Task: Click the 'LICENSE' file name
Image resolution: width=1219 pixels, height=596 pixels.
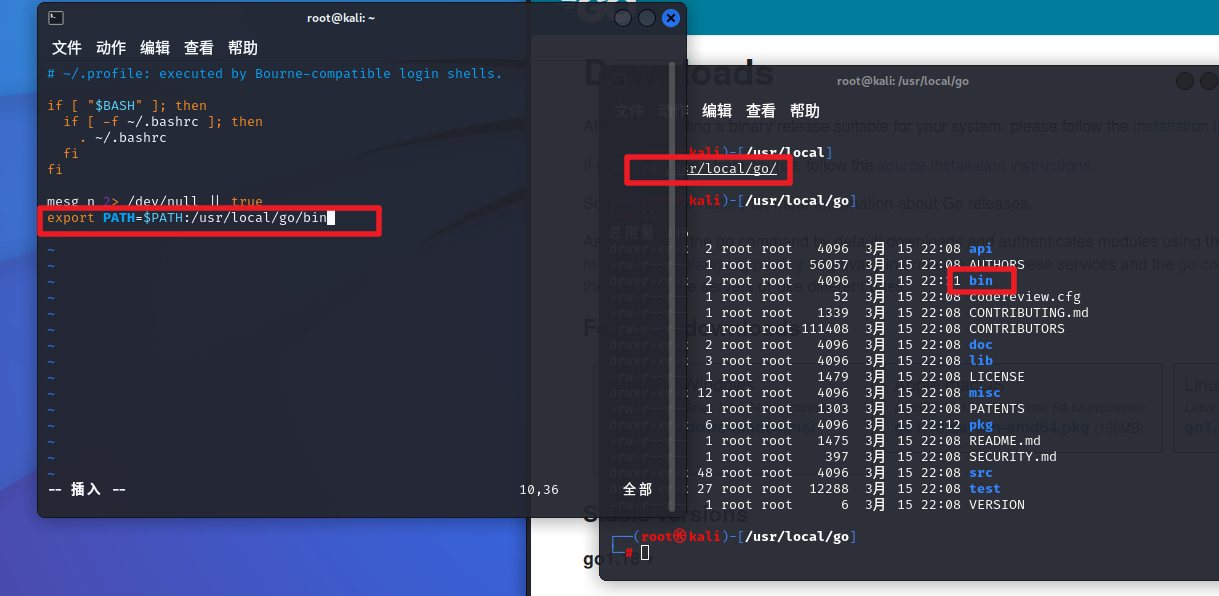Action: tap(997, 376)
